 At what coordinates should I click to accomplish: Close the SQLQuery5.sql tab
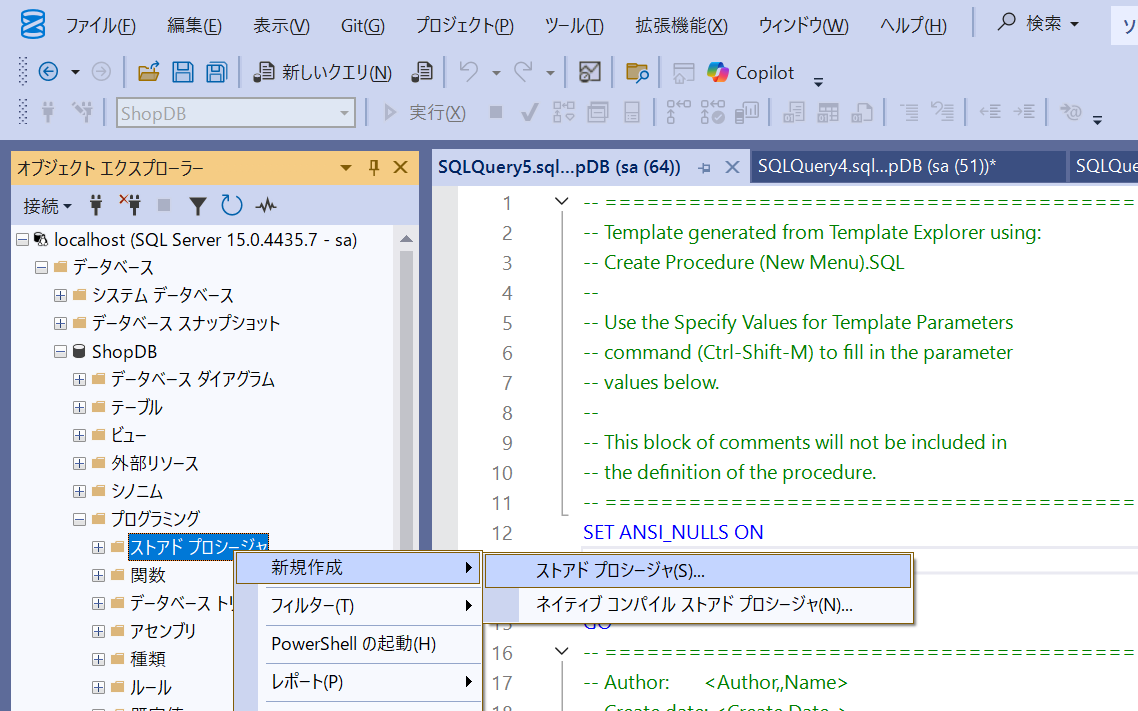pos(732,168)
